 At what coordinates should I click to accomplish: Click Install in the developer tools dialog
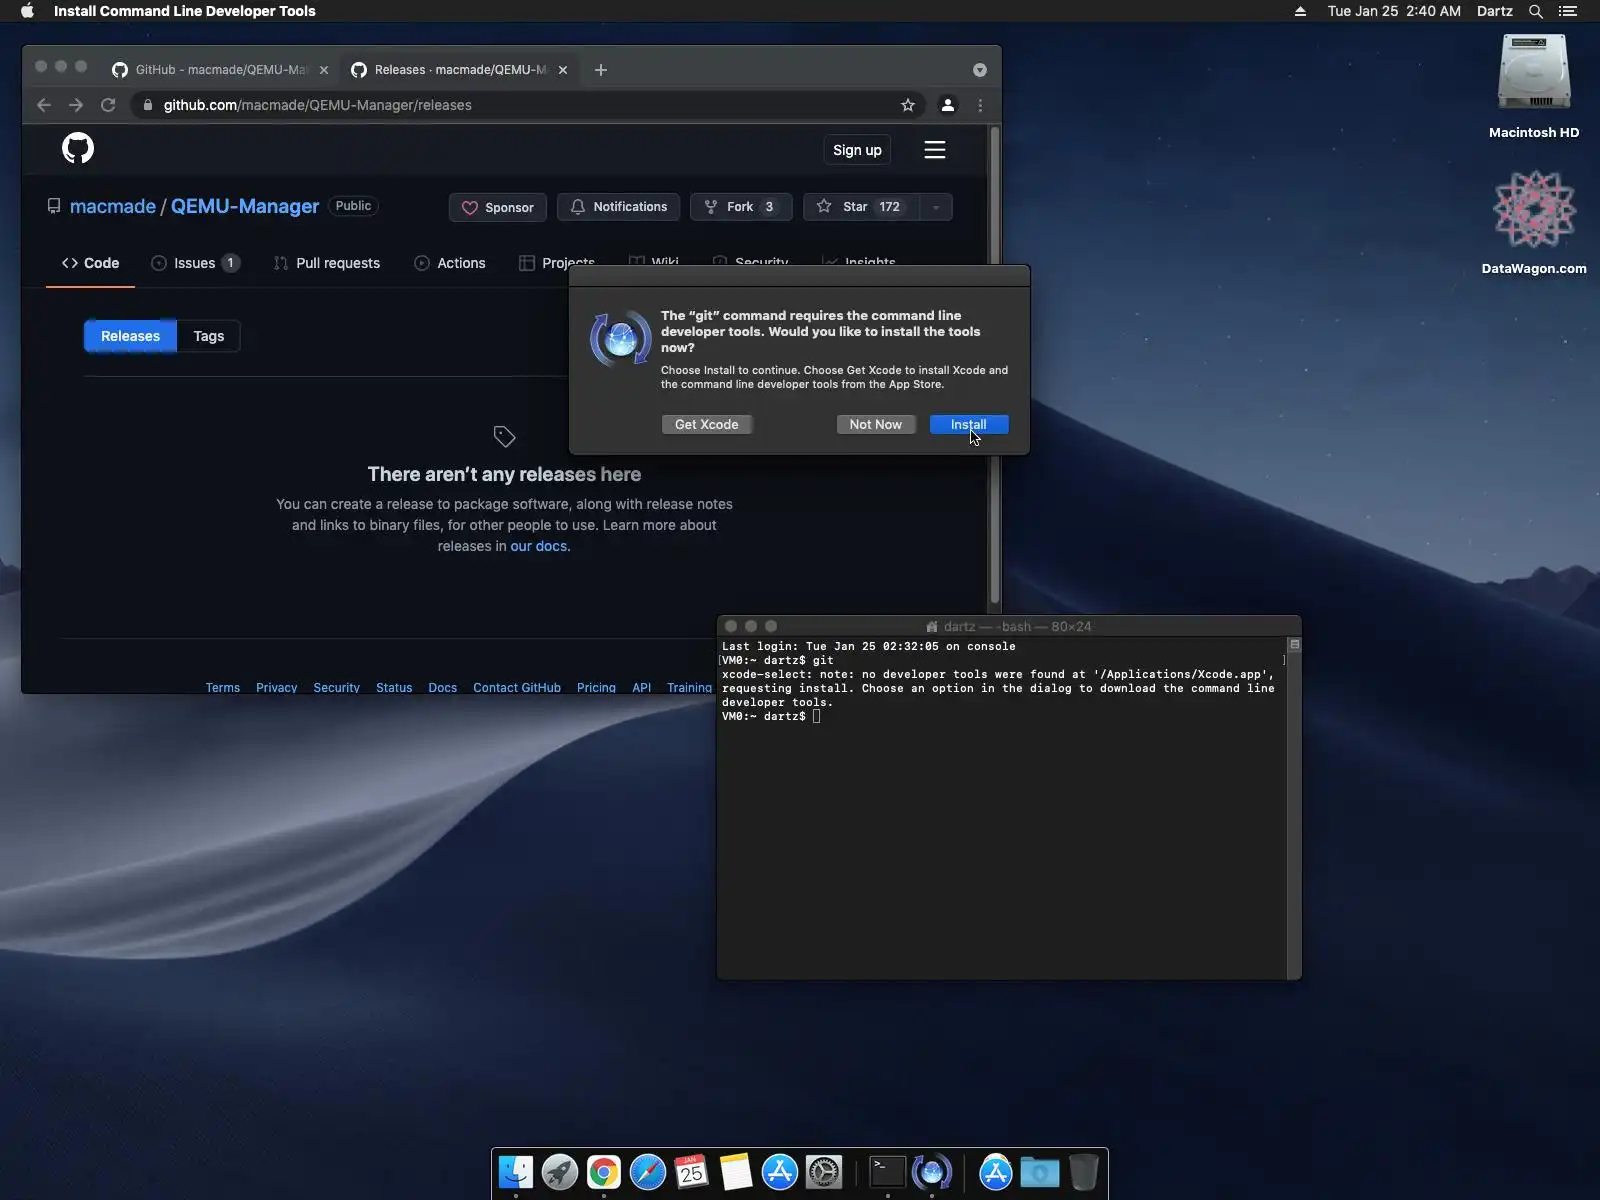969,425
